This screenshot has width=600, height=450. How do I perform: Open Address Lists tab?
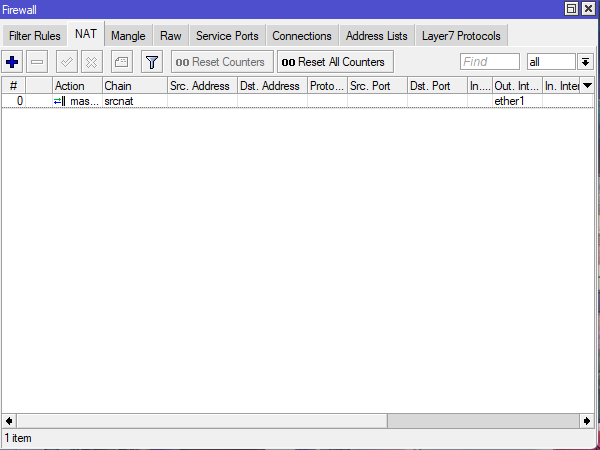(377, 36)
